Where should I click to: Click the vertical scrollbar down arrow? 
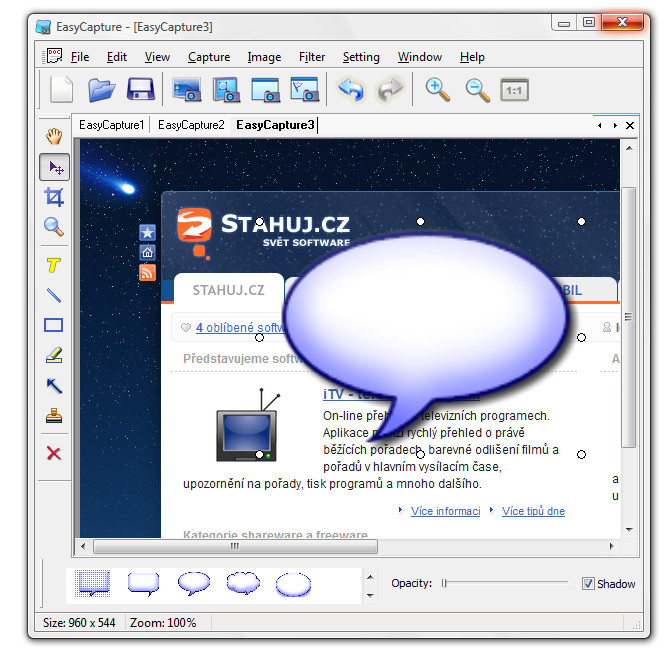pyautogui.click(x=629, y=530)
